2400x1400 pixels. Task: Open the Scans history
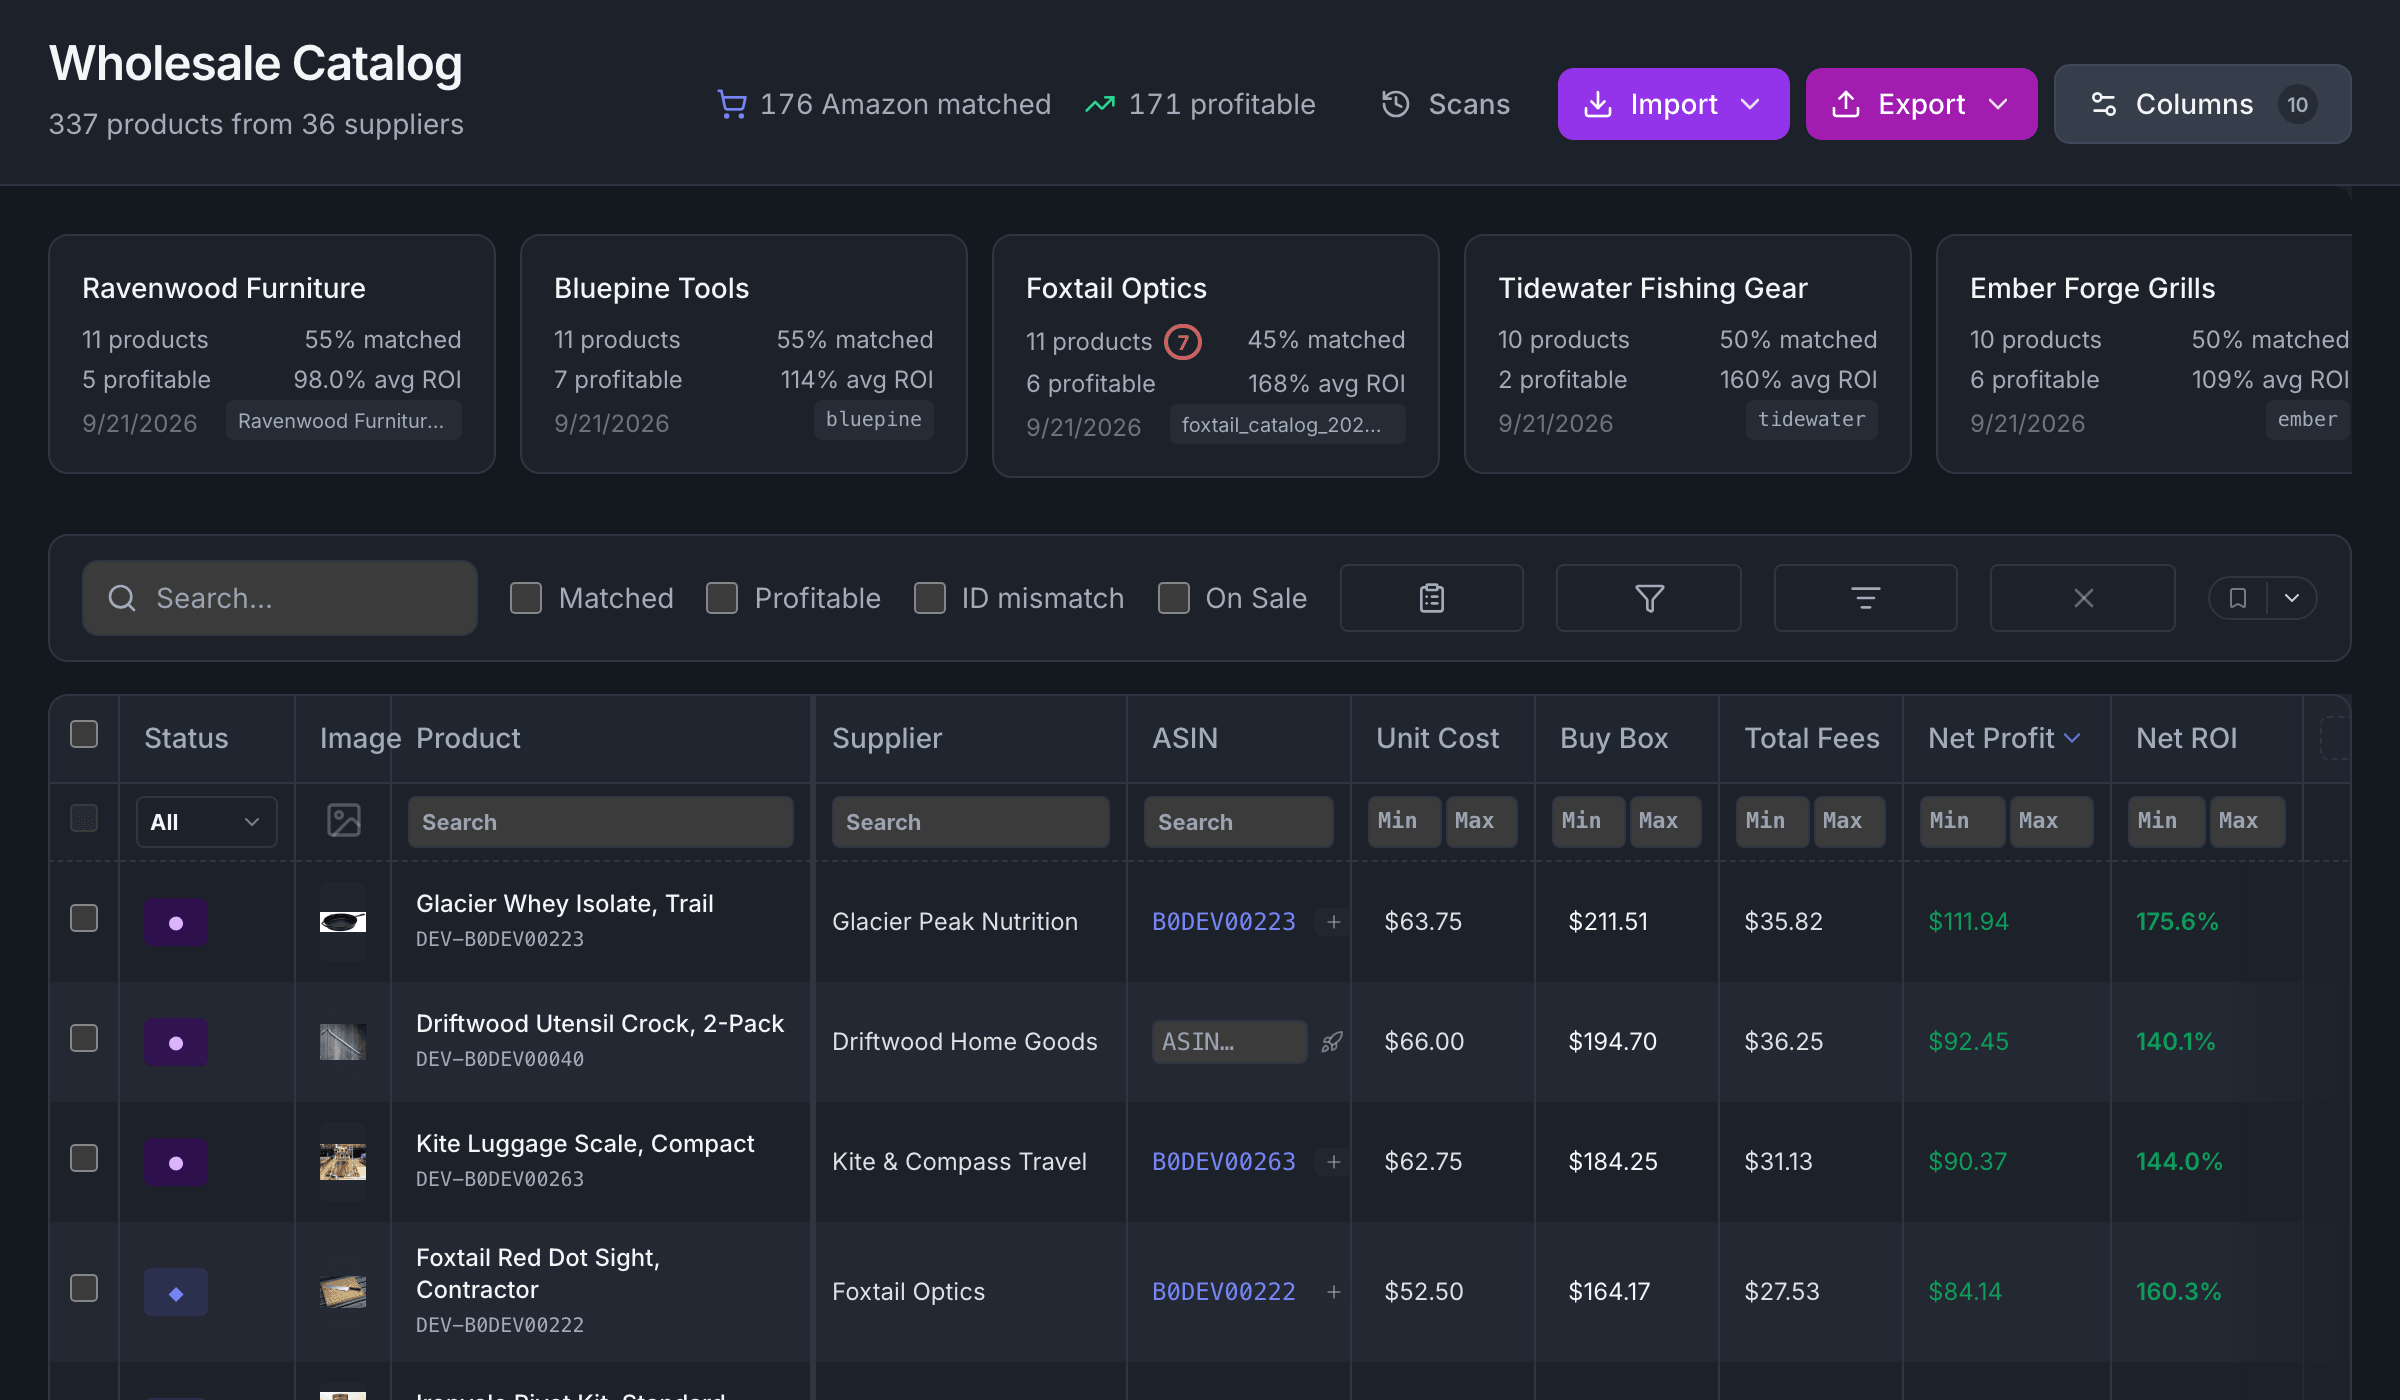point(1446,104)
